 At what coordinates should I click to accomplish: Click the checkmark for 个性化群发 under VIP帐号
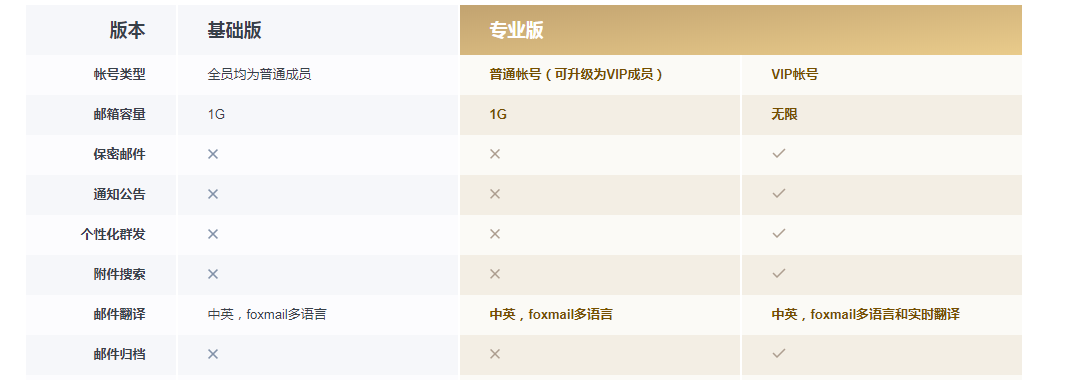pos(778,233)
